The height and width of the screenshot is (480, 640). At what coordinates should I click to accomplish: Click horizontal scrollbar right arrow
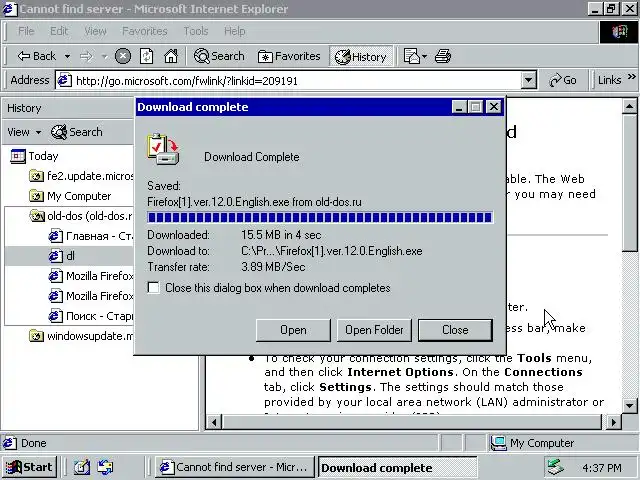613,422
